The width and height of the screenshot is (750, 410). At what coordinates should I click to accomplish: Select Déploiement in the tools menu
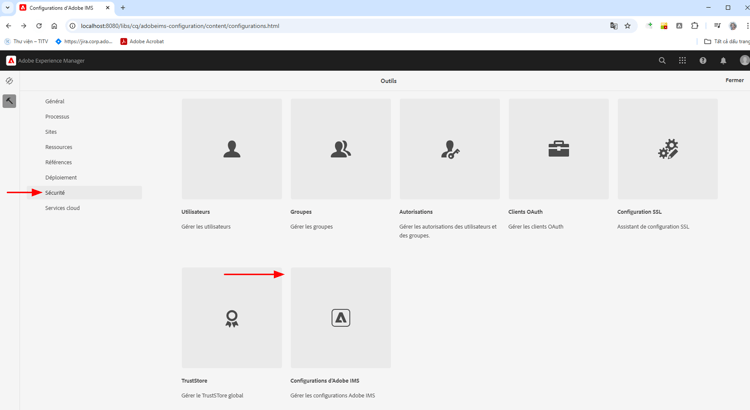pos(61,177)
